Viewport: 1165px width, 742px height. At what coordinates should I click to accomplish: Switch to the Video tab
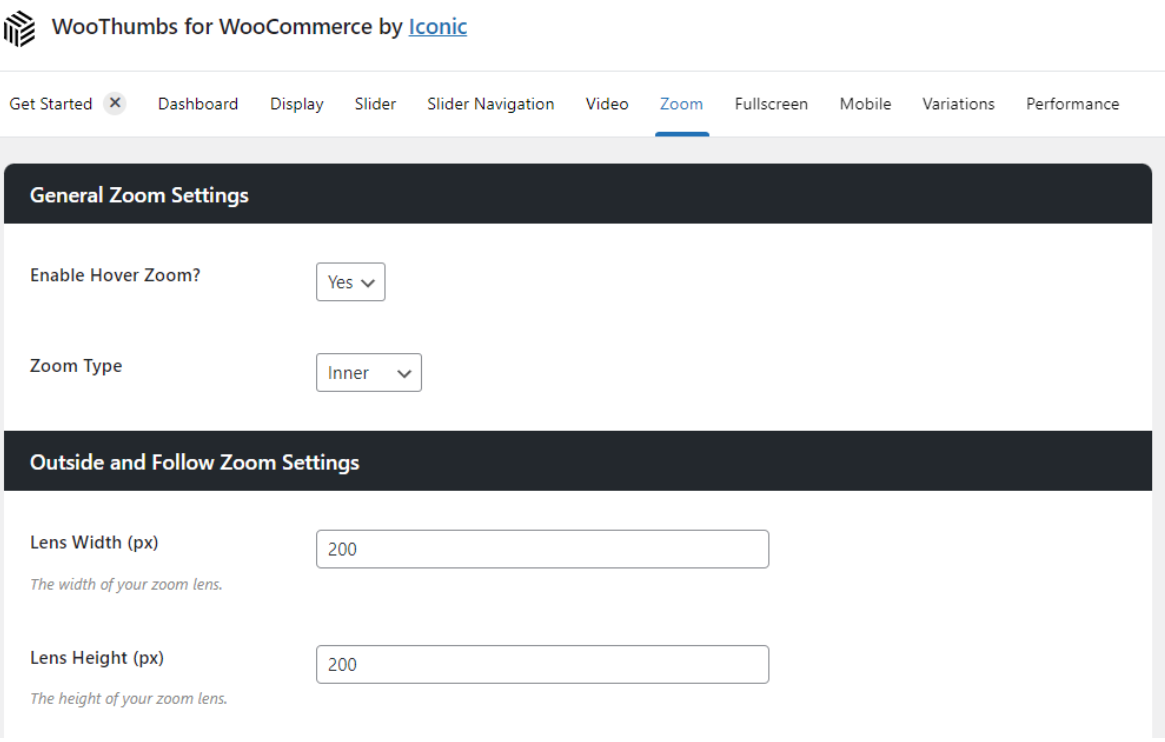click(x=606, y=103)
